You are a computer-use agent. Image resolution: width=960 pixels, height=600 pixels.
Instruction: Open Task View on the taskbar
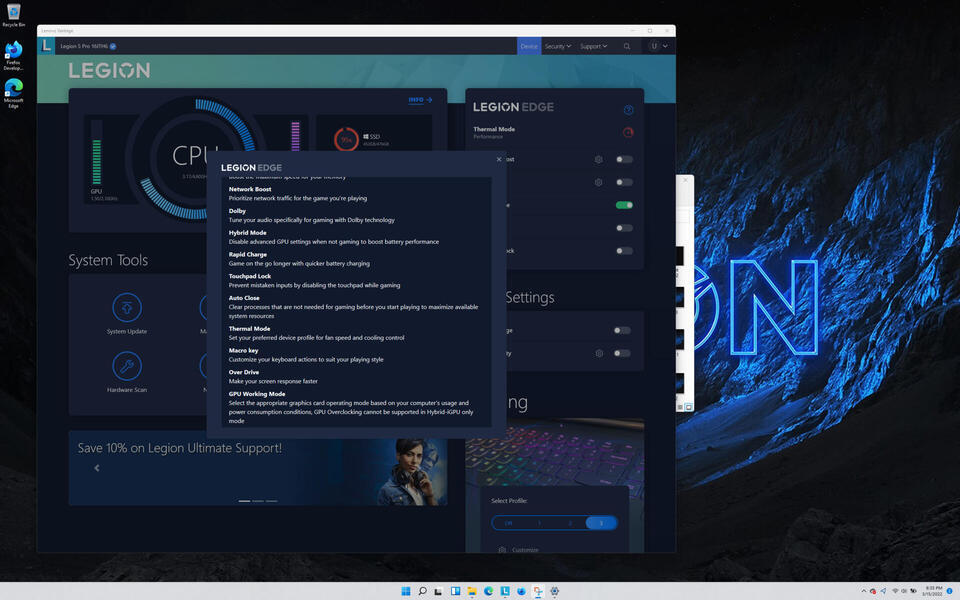click(438, 591)
